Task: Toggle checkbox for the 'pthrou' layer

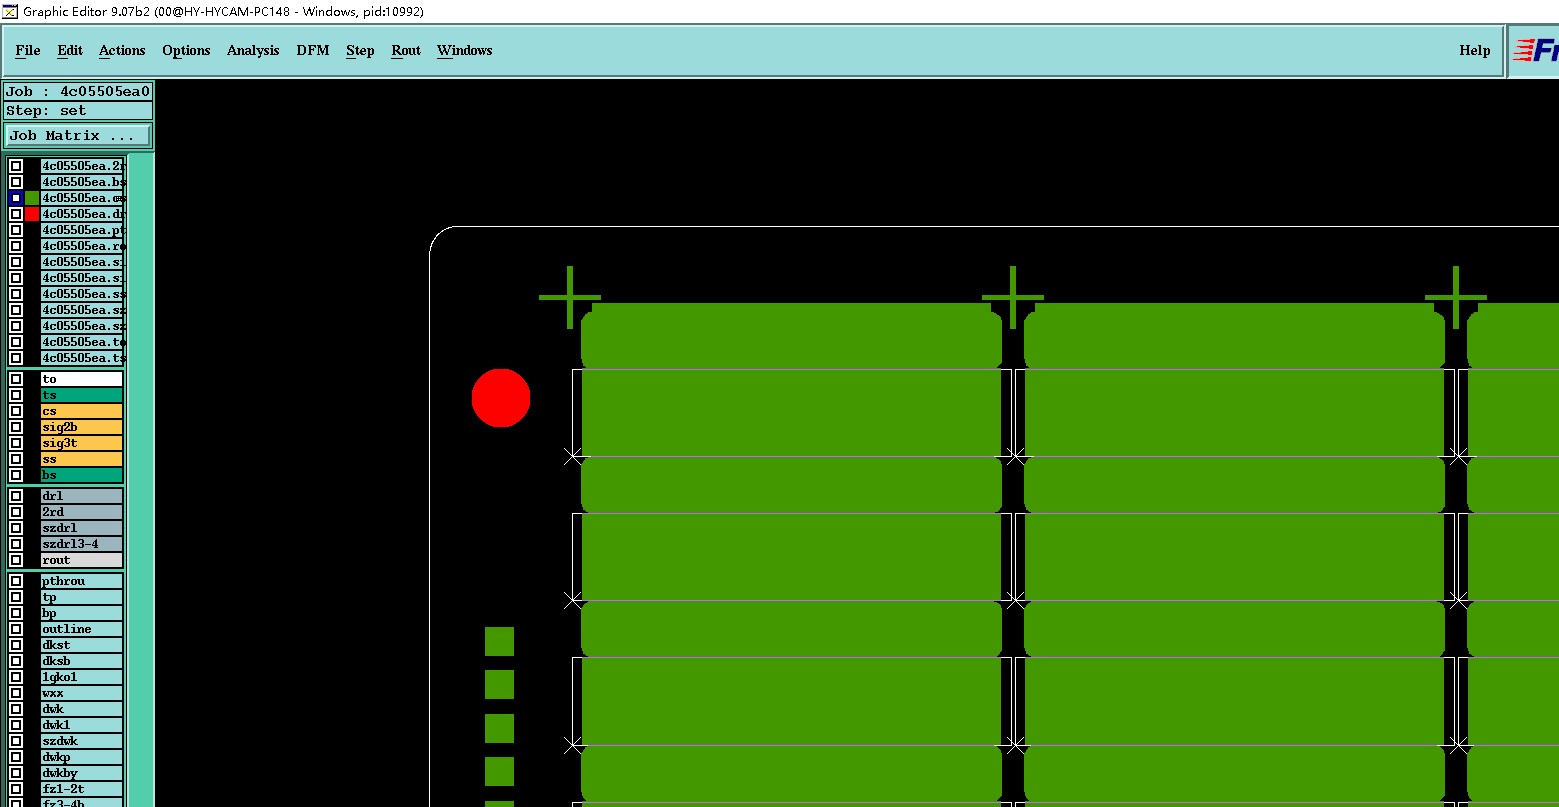Action: [x=16, y=581]
